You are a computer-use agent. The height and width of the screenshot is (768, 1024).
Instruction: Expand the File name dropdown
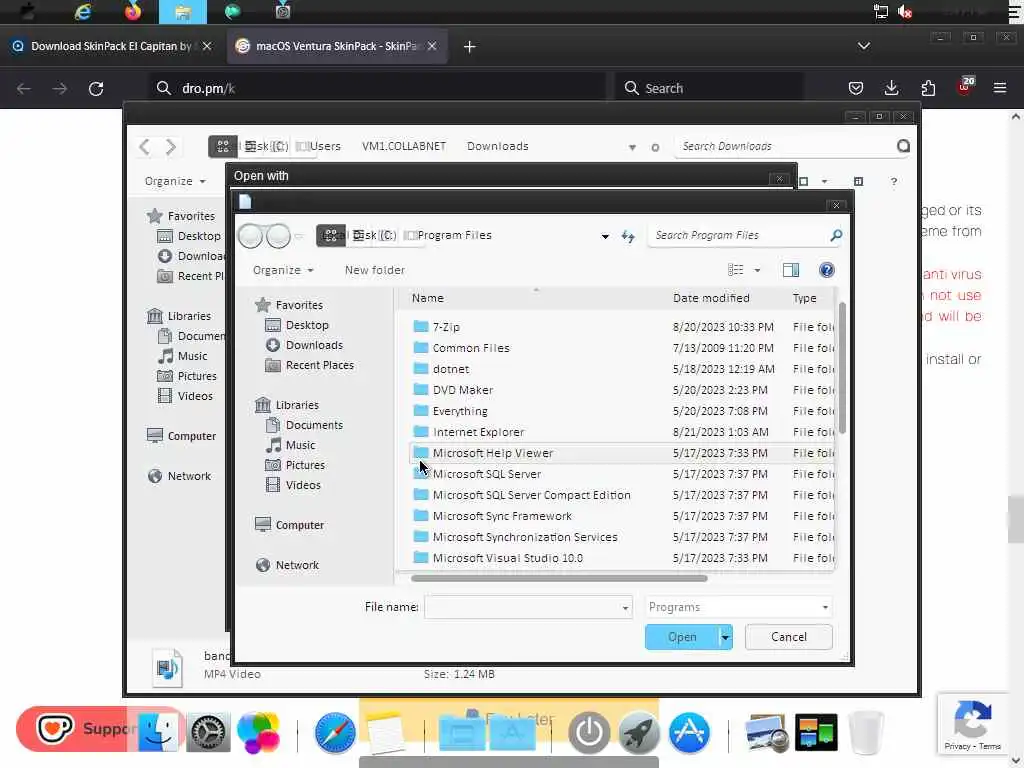625,607
